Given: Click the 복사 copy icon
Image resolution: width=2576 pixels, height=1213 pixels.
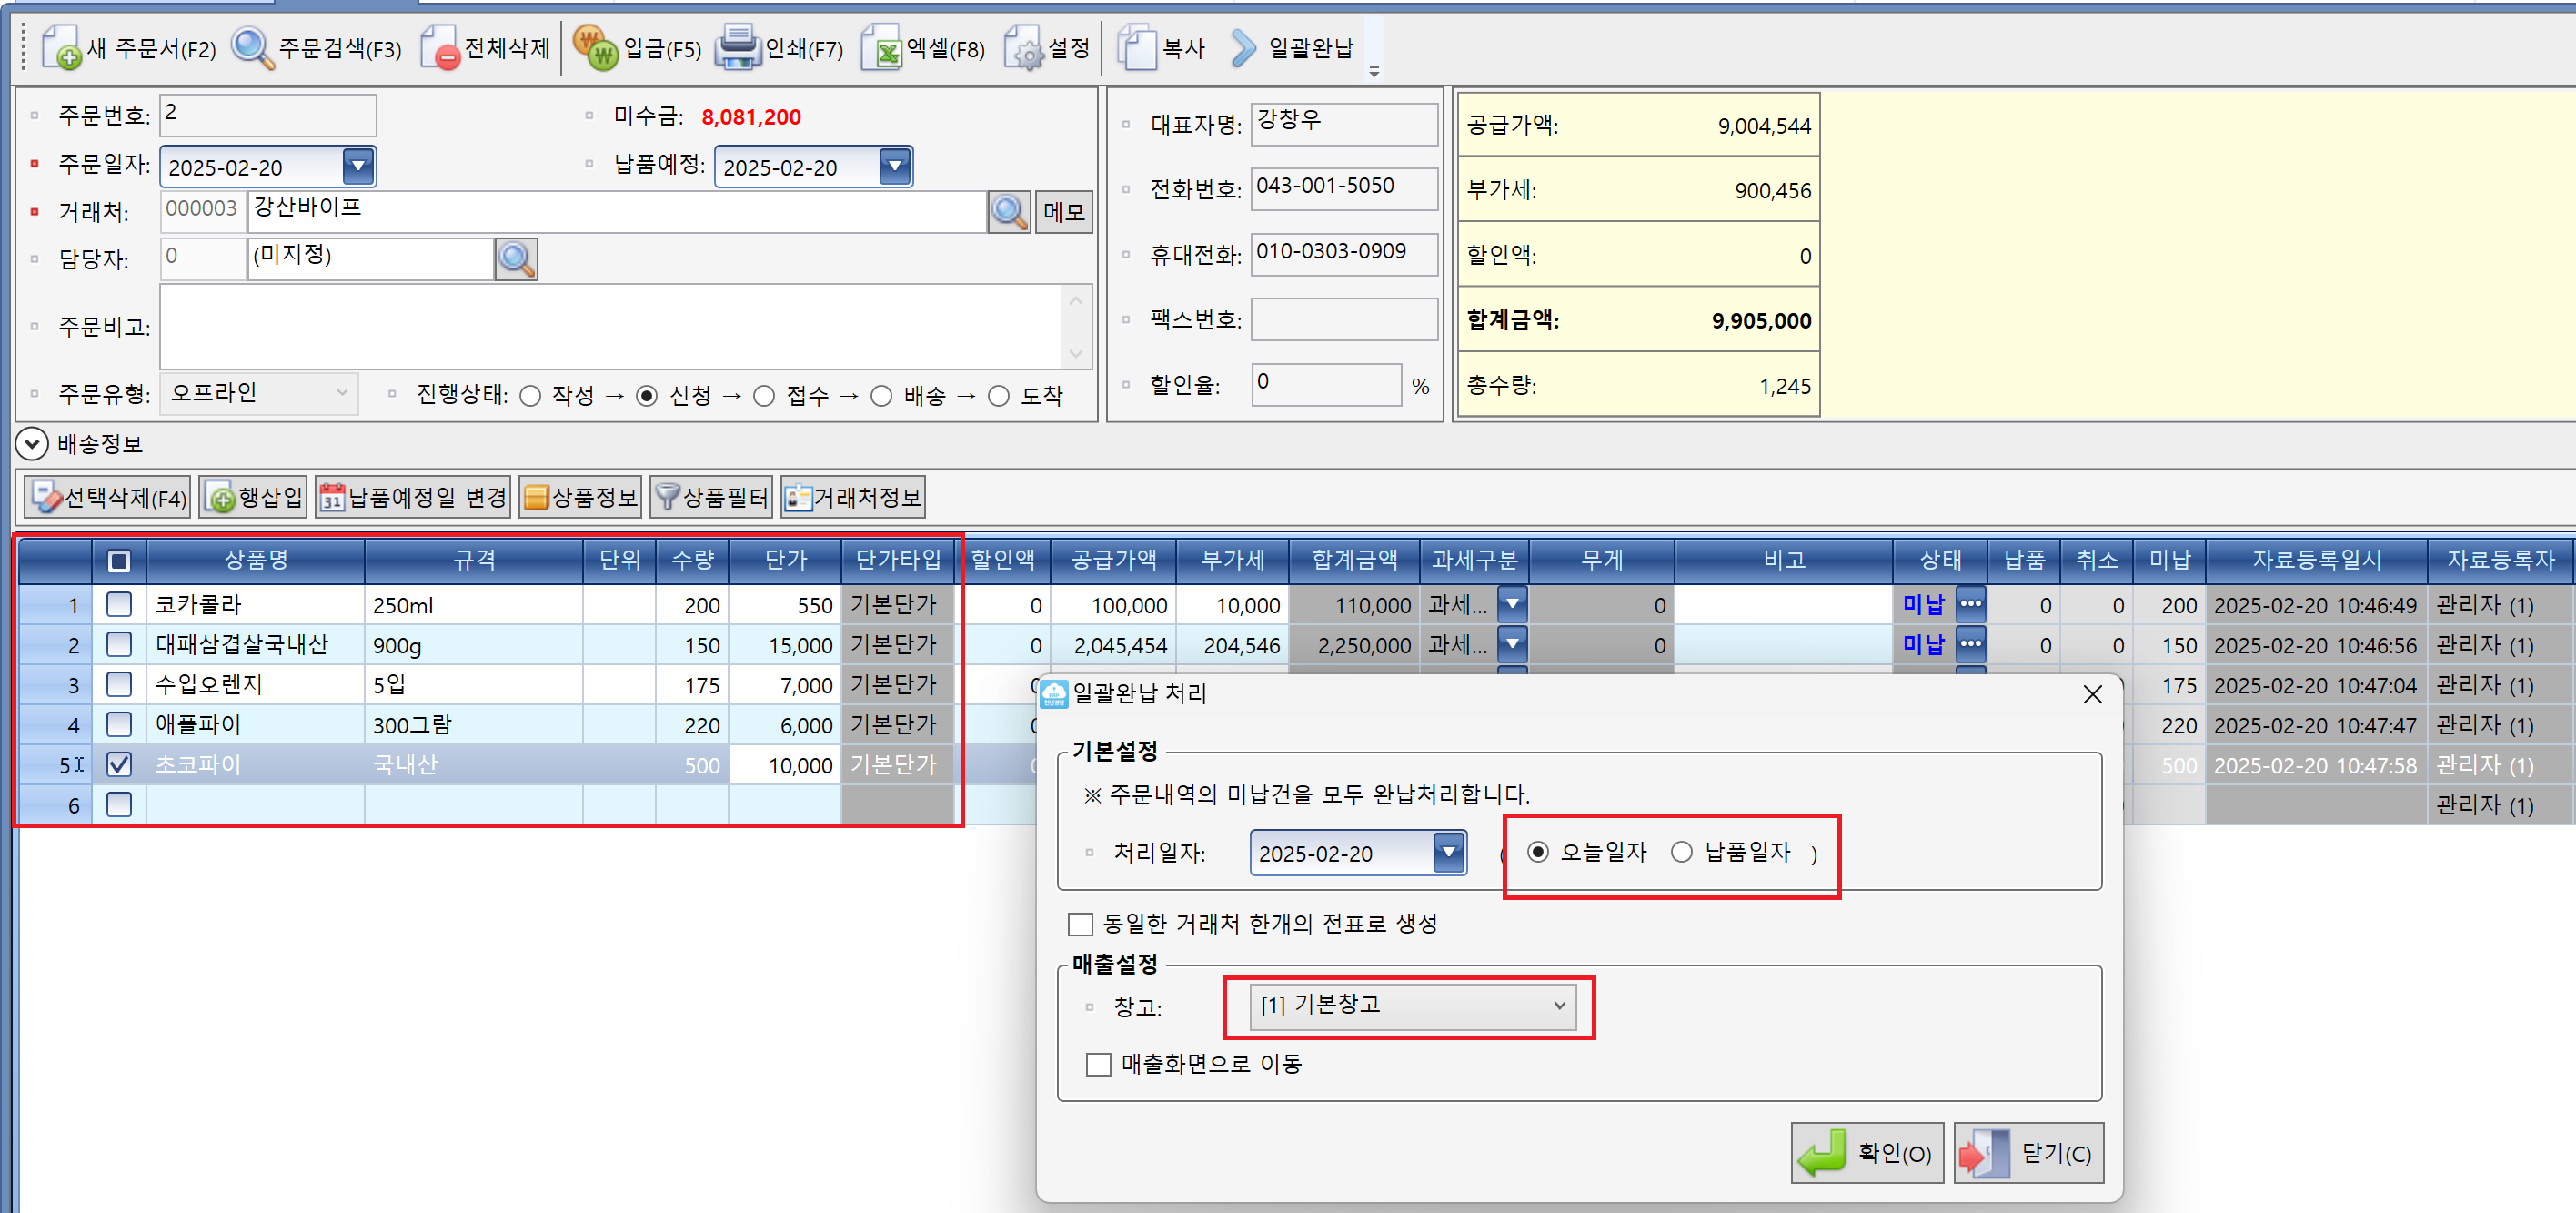Looking at the screenshot, I should (1137, 48).
